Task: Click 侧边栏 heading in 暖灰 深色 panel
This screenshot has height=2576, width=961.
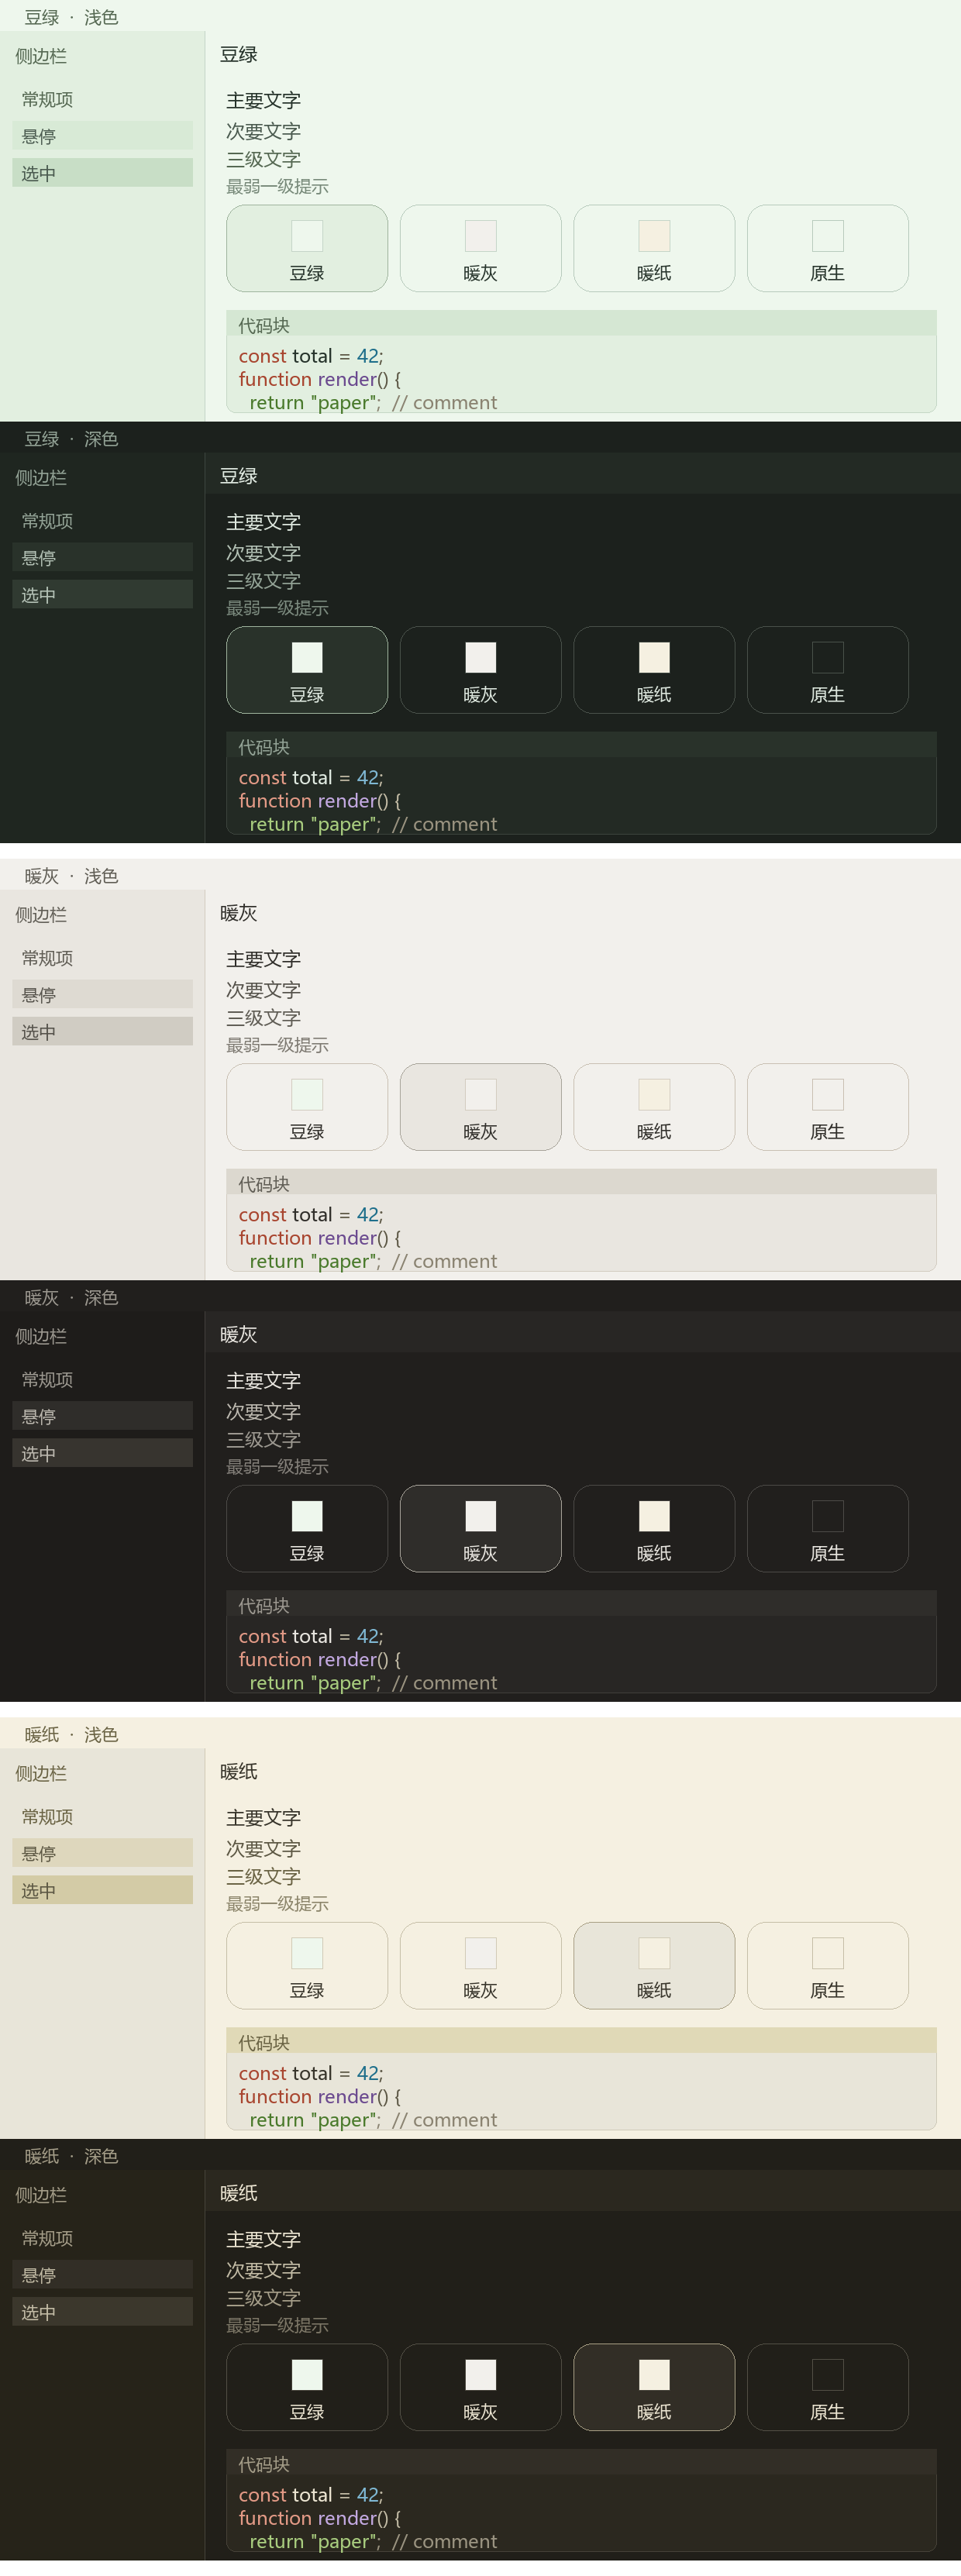Action: pos(41,1336)
